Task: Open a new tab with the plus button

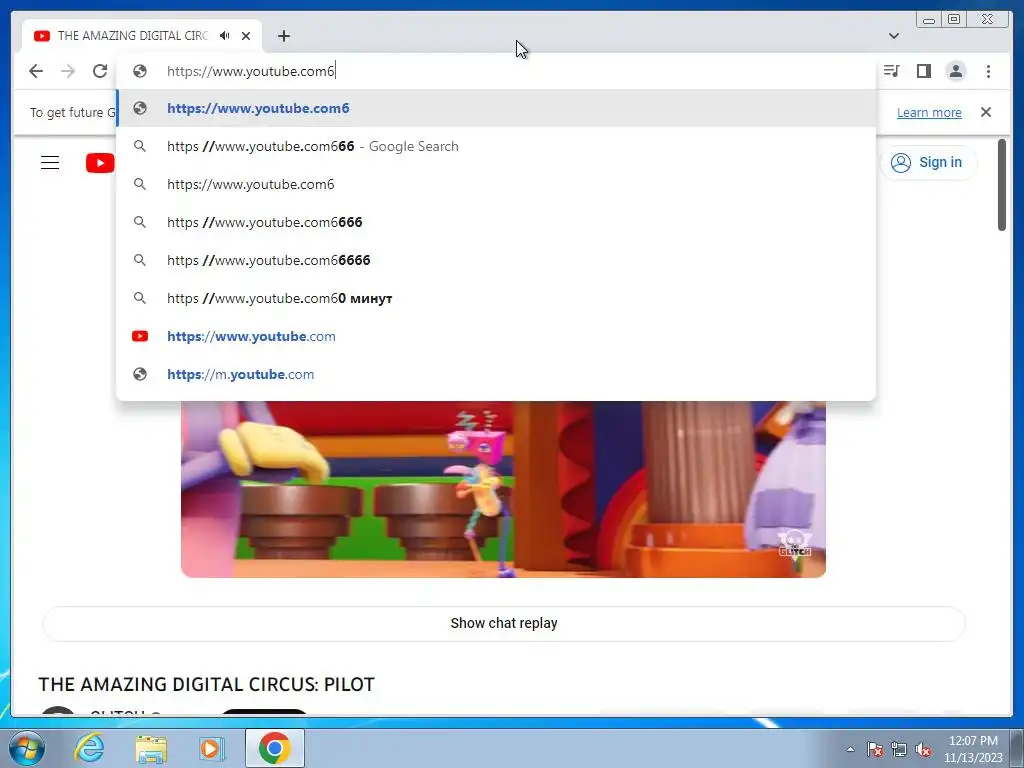Action: (x=283, y=36)
